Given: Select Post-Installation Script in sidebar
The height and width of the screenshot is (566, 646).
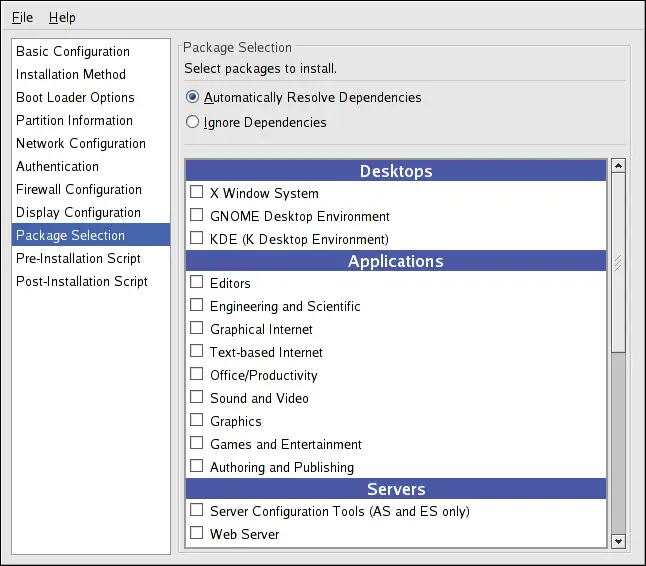Looking at the screenshot, I should click(82, 281).
